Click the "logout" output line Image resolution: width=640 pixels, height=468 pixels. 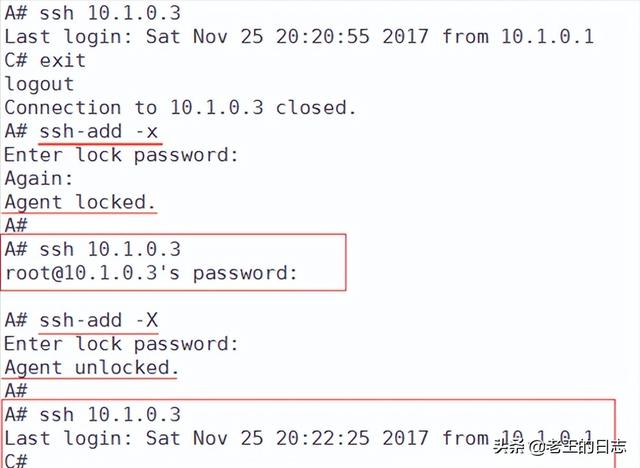click(x=39, y=84)
